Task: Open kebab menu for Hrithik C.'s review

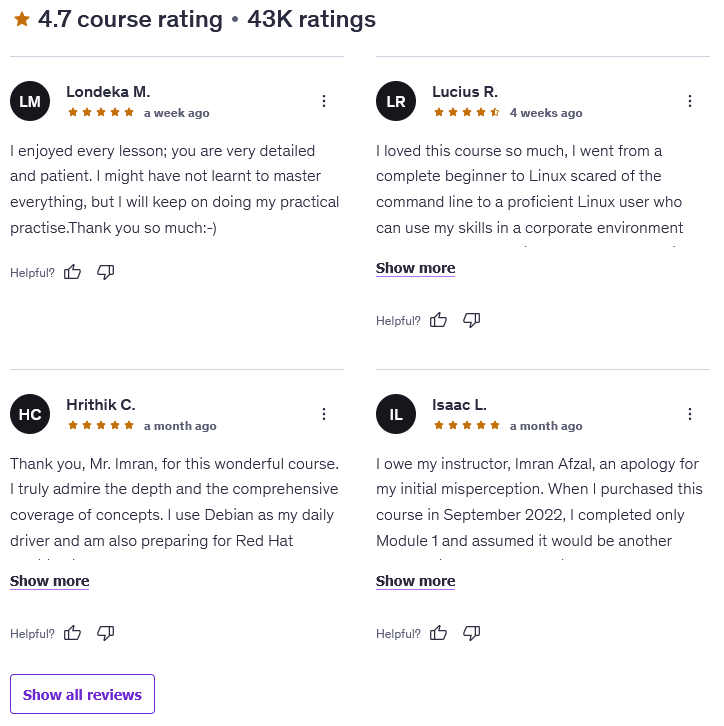Action: [324, 414]
